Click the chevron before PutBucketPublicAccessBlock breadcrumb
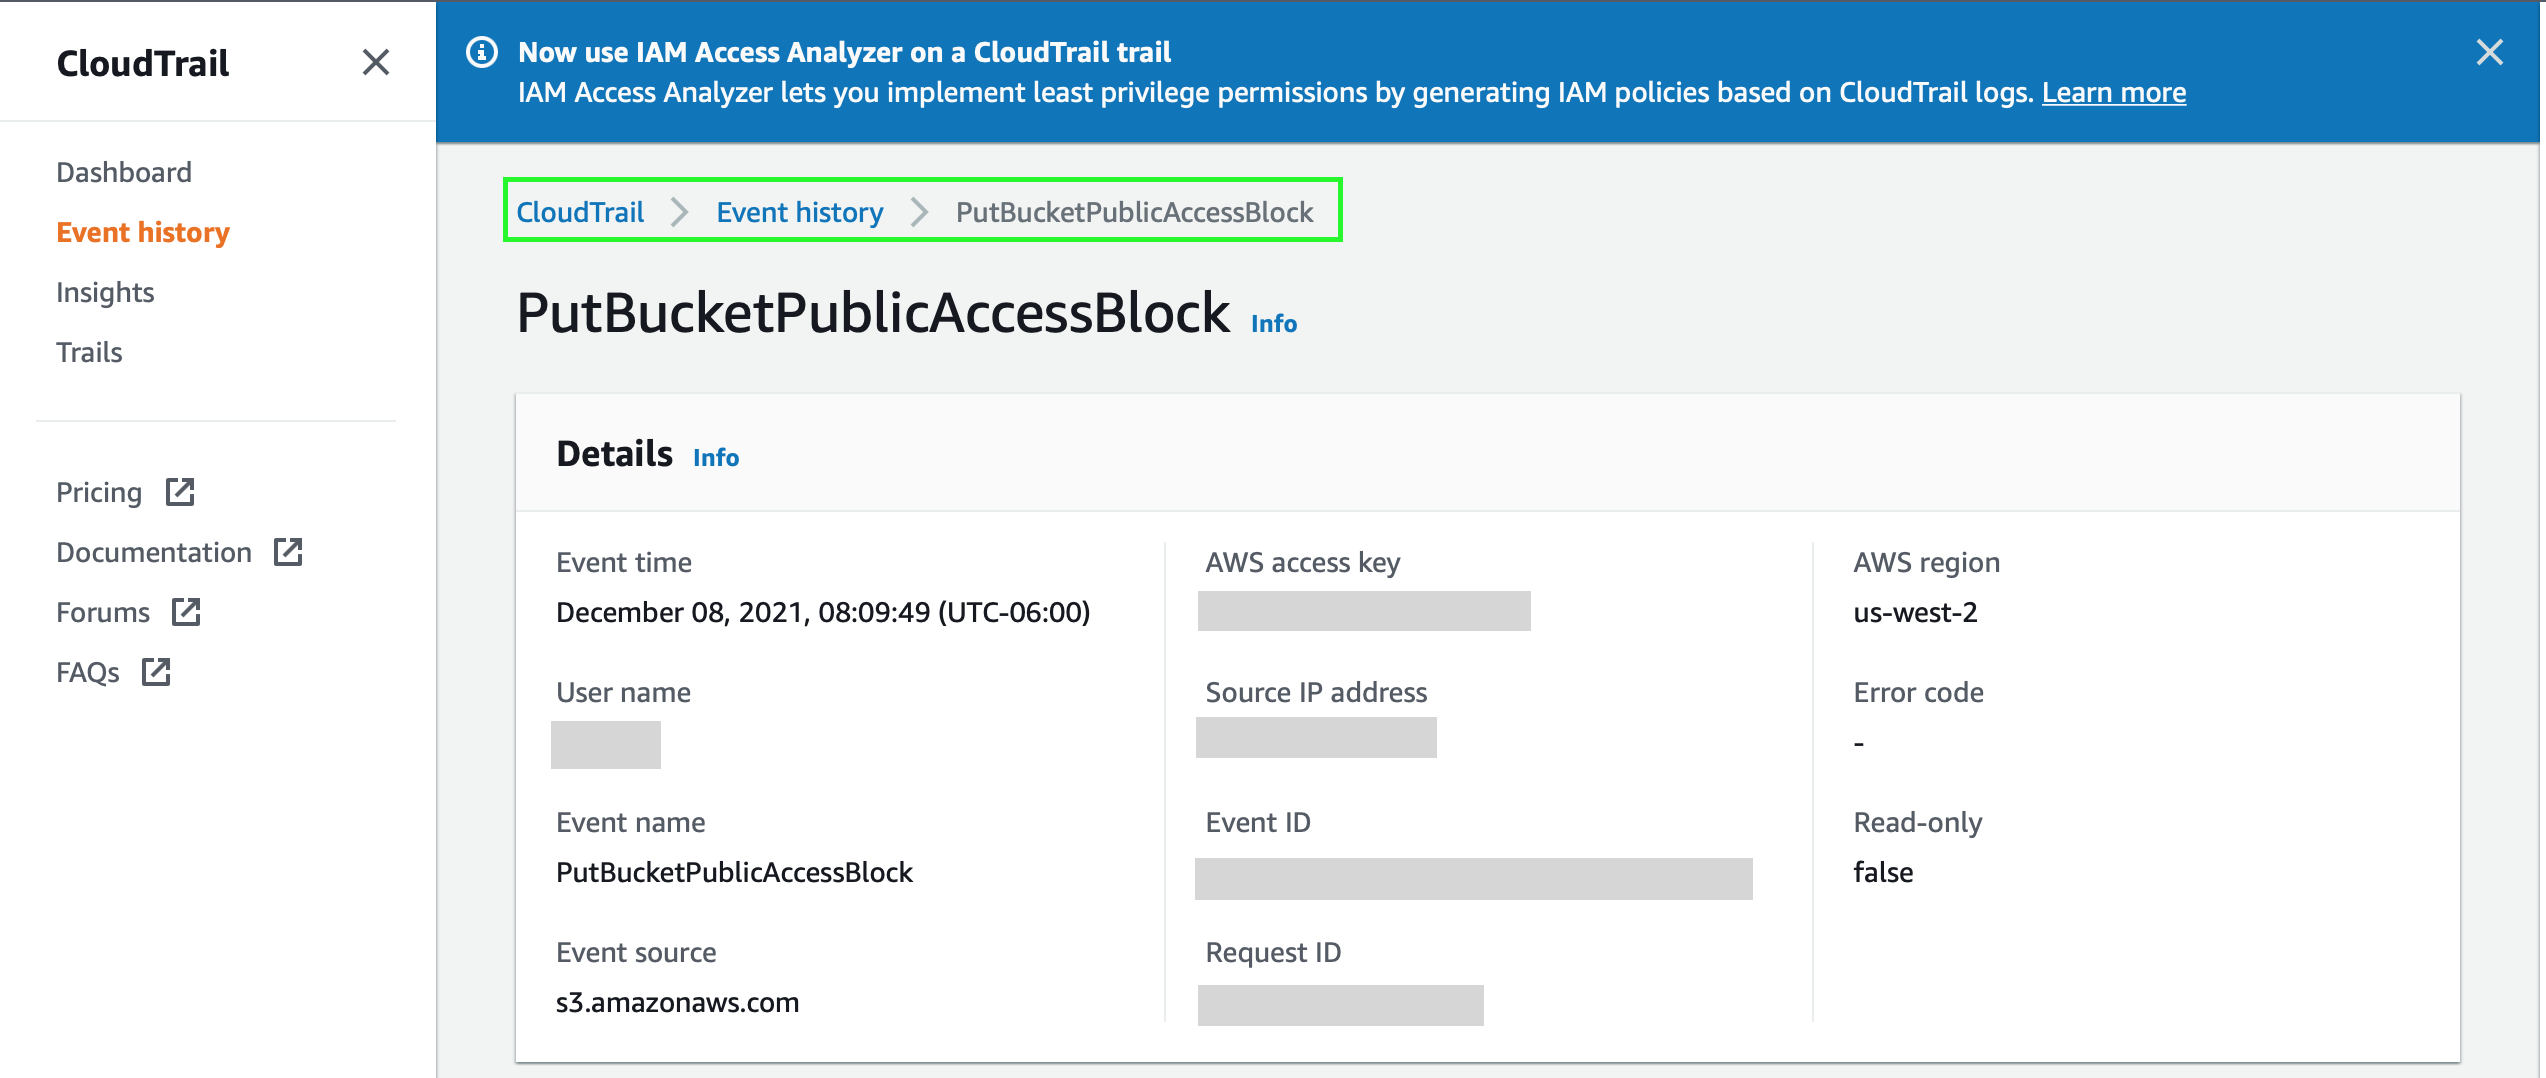Screen dimensions: 2546x1078 [919, 212]
